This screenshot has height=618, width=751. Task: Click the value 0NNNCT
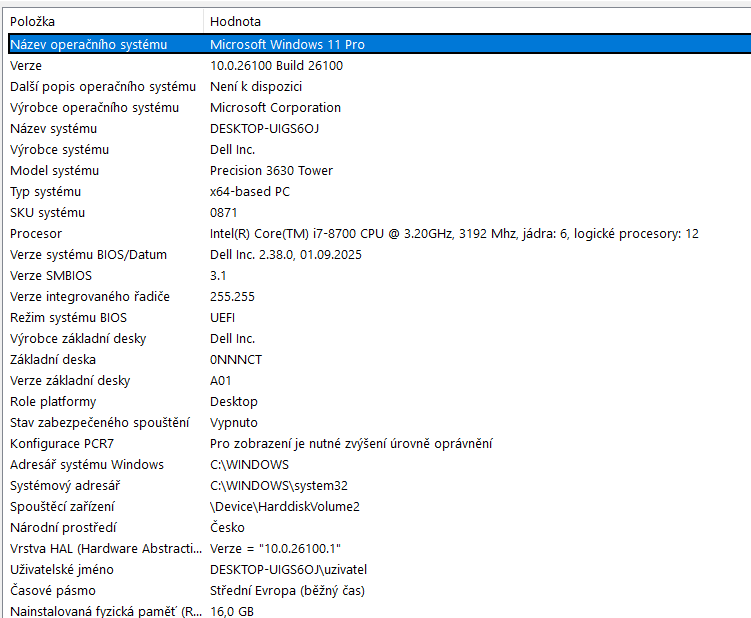pyautogui.click(x=236, y=360)
